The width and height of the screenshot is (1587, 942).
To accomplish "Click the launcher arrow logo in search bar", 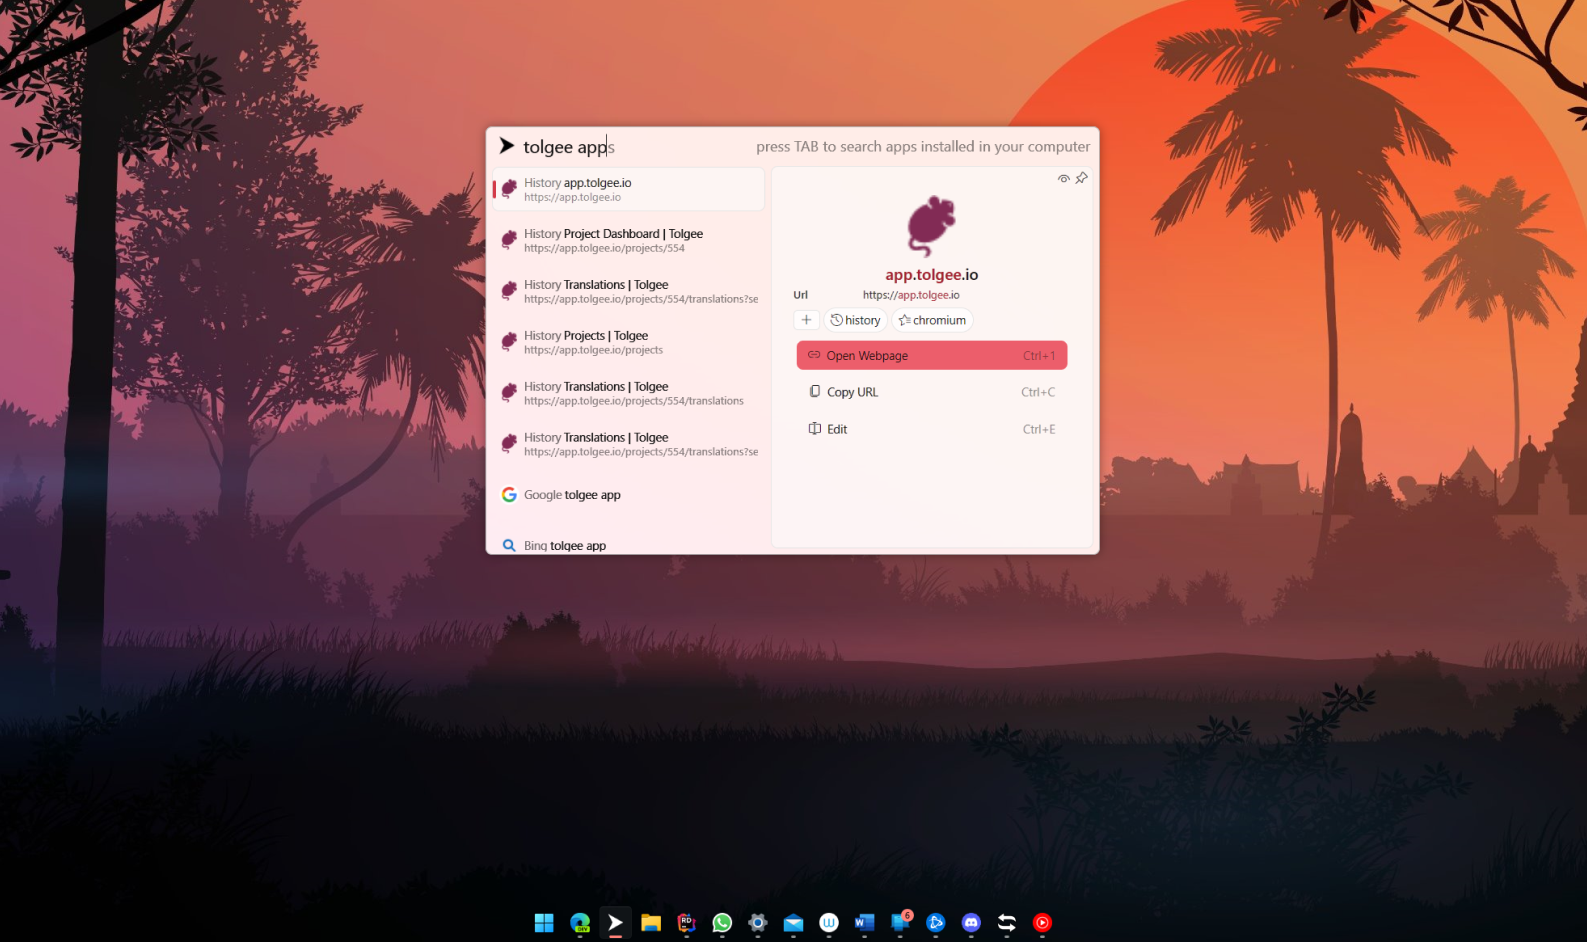I will [x=507, y=146].
